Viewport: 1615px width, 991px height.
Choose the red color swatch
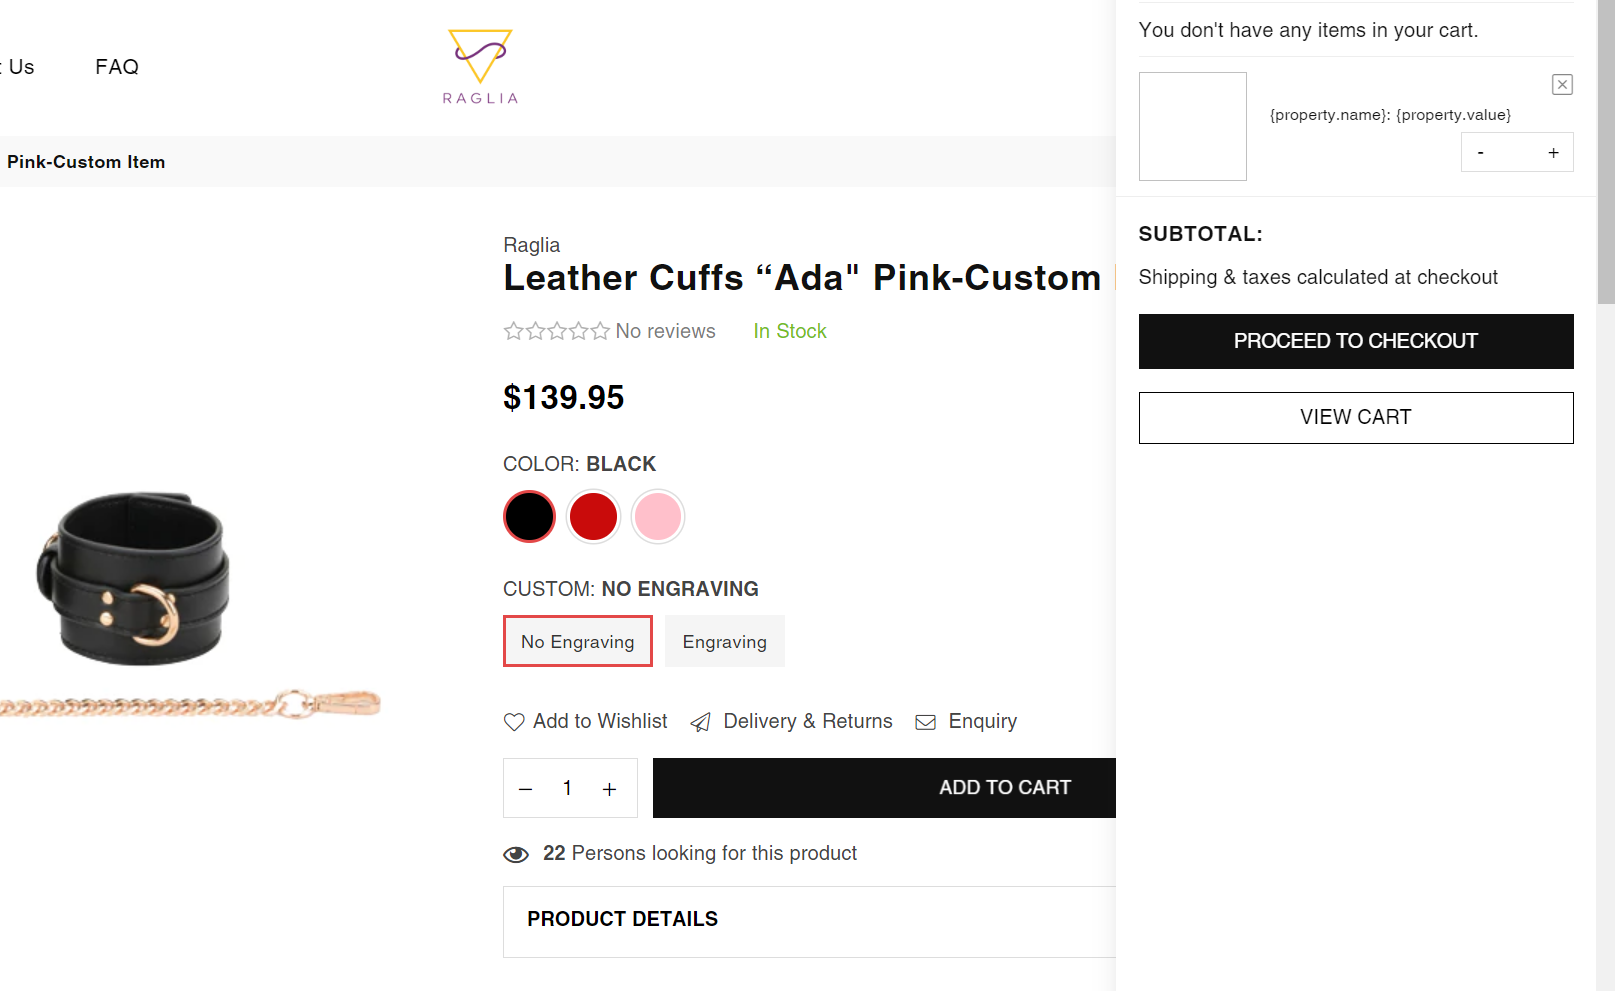pyautogui.click(x=593, y=517)
